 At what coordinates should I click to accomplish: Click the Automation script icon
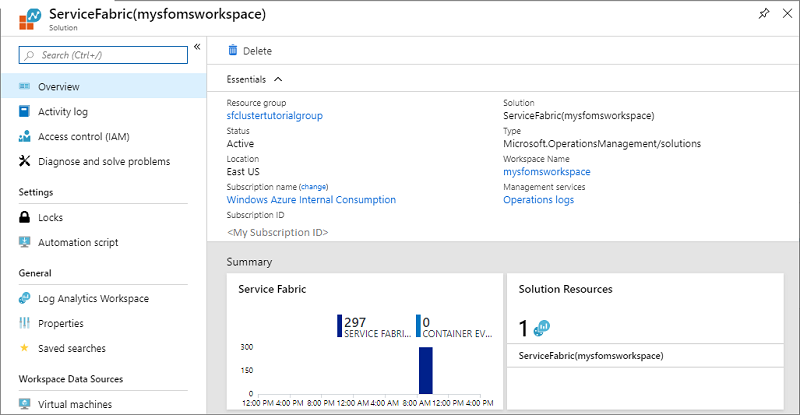(x=25, y=242)
